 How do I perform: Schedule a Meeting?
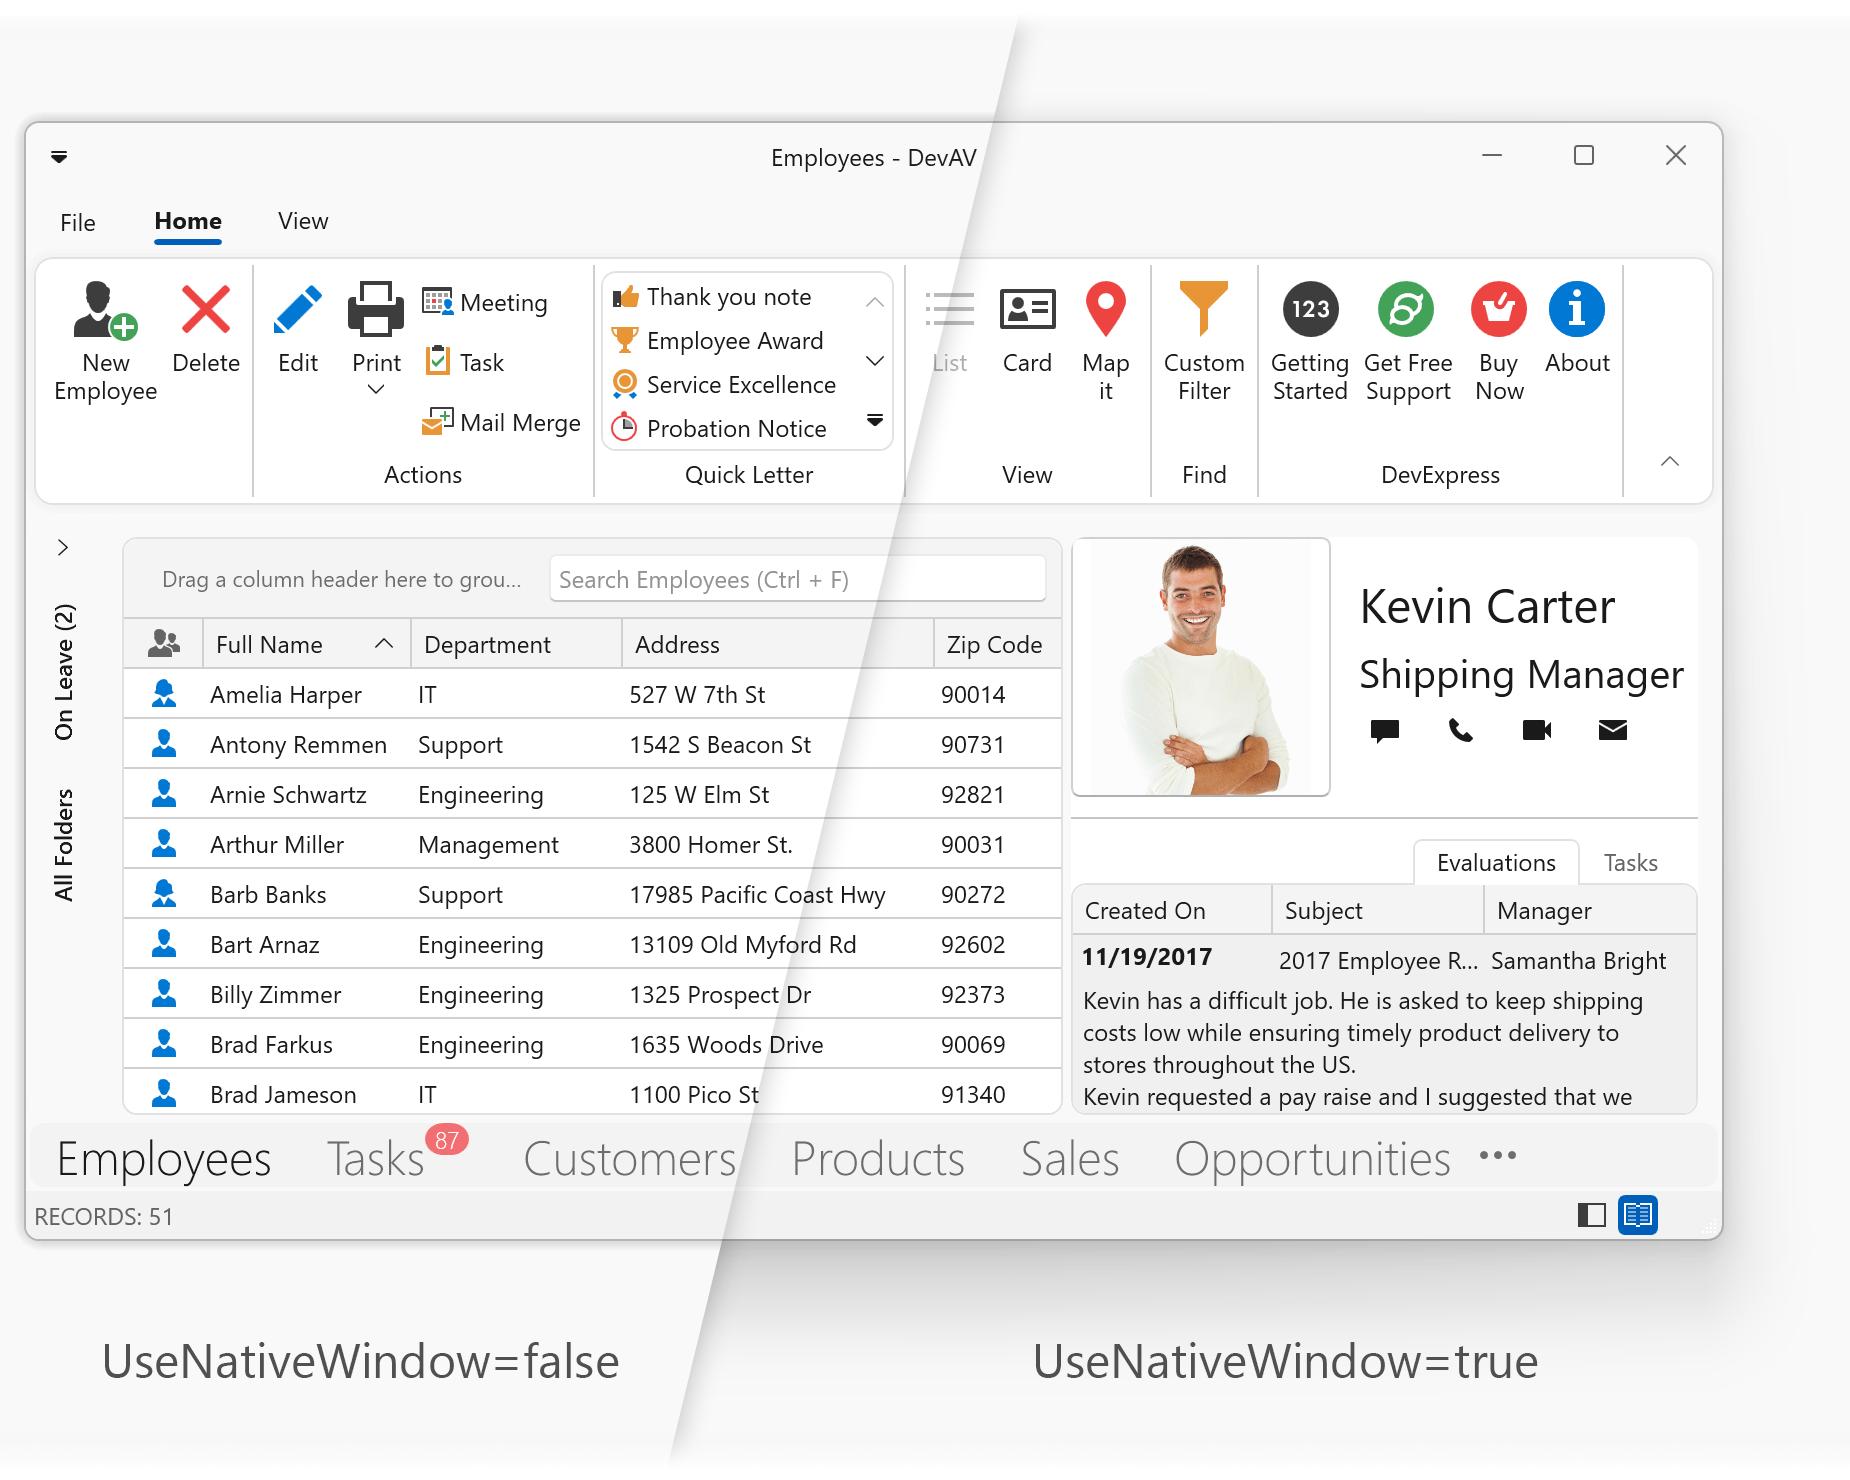point(487,302)
